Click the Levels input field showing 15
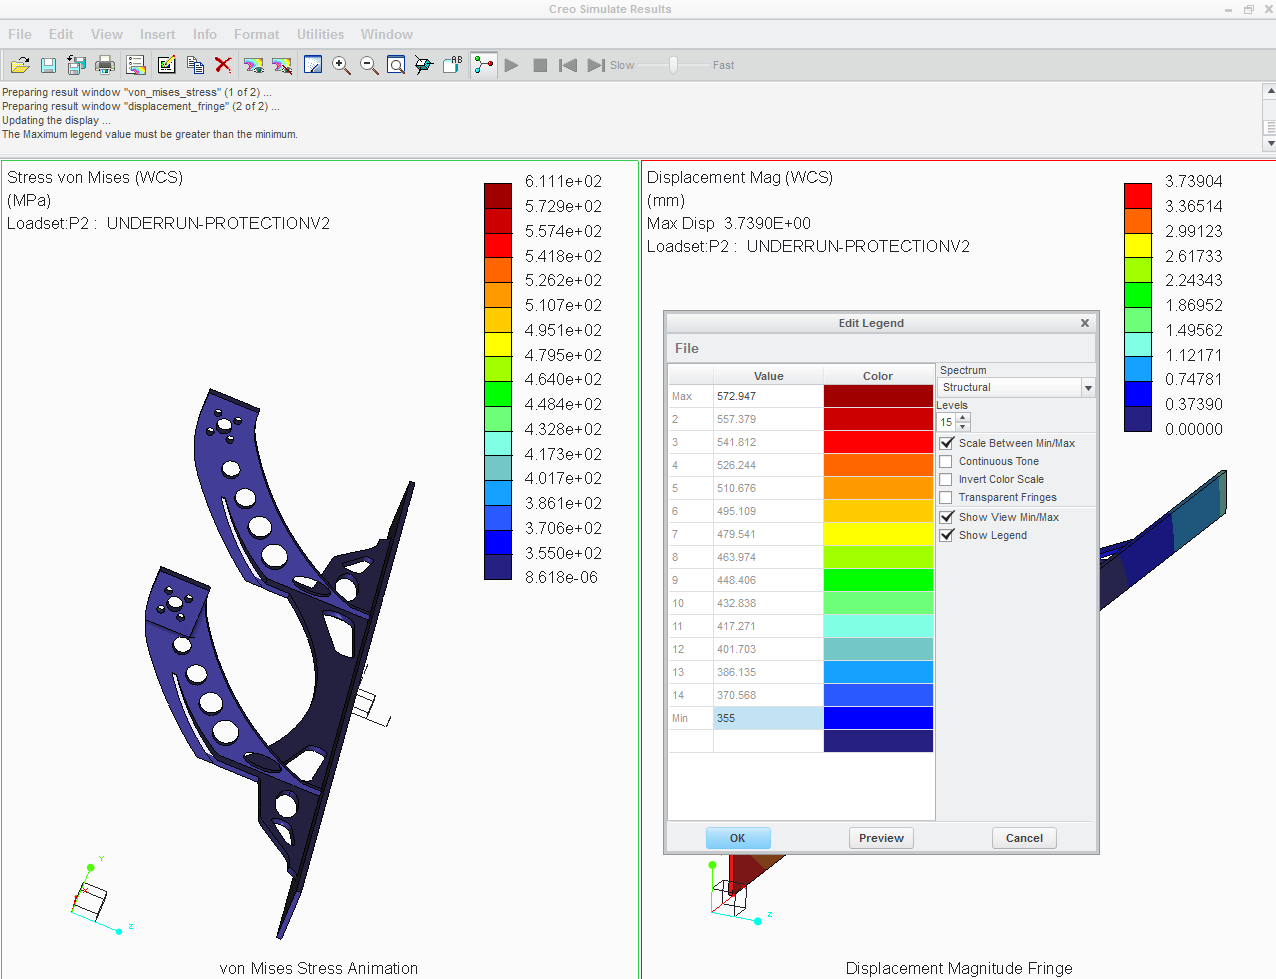 pyautogui.click(x=946, y=422)
